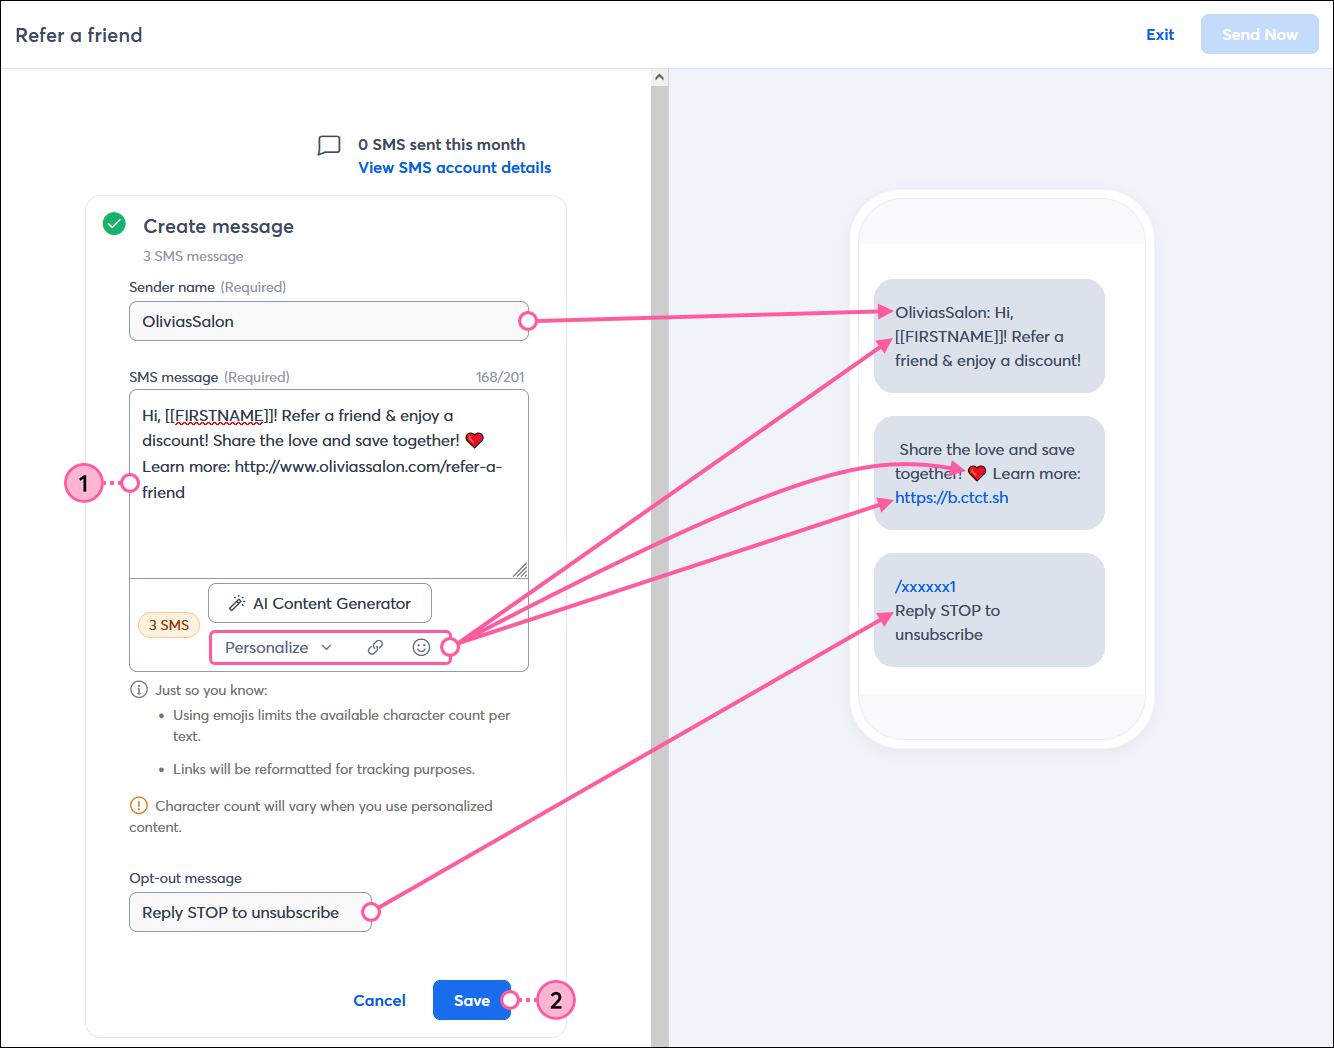The image size is (1334, 1048).
Task: Click the green Create message checkmark icon
Action: pyautogui.click(x=115, y=224)
